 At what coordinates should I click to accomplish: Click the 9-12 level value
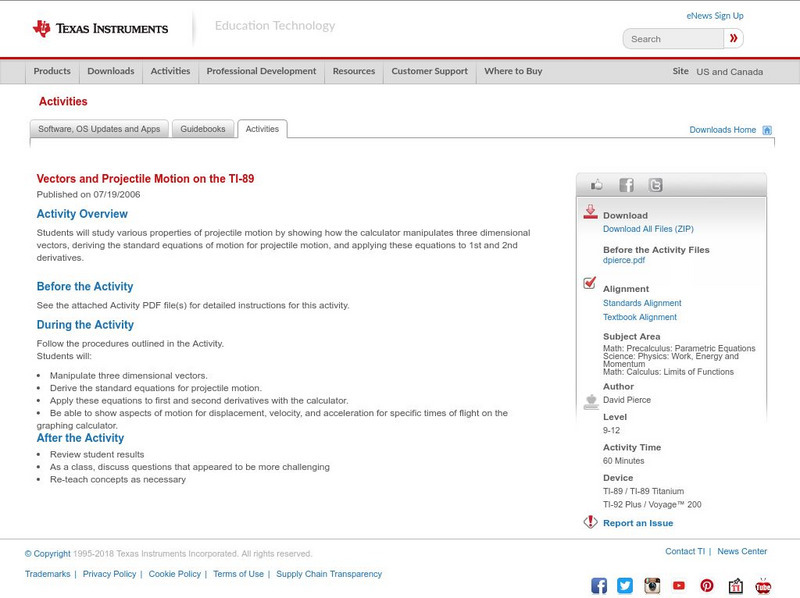pos(611,431)
